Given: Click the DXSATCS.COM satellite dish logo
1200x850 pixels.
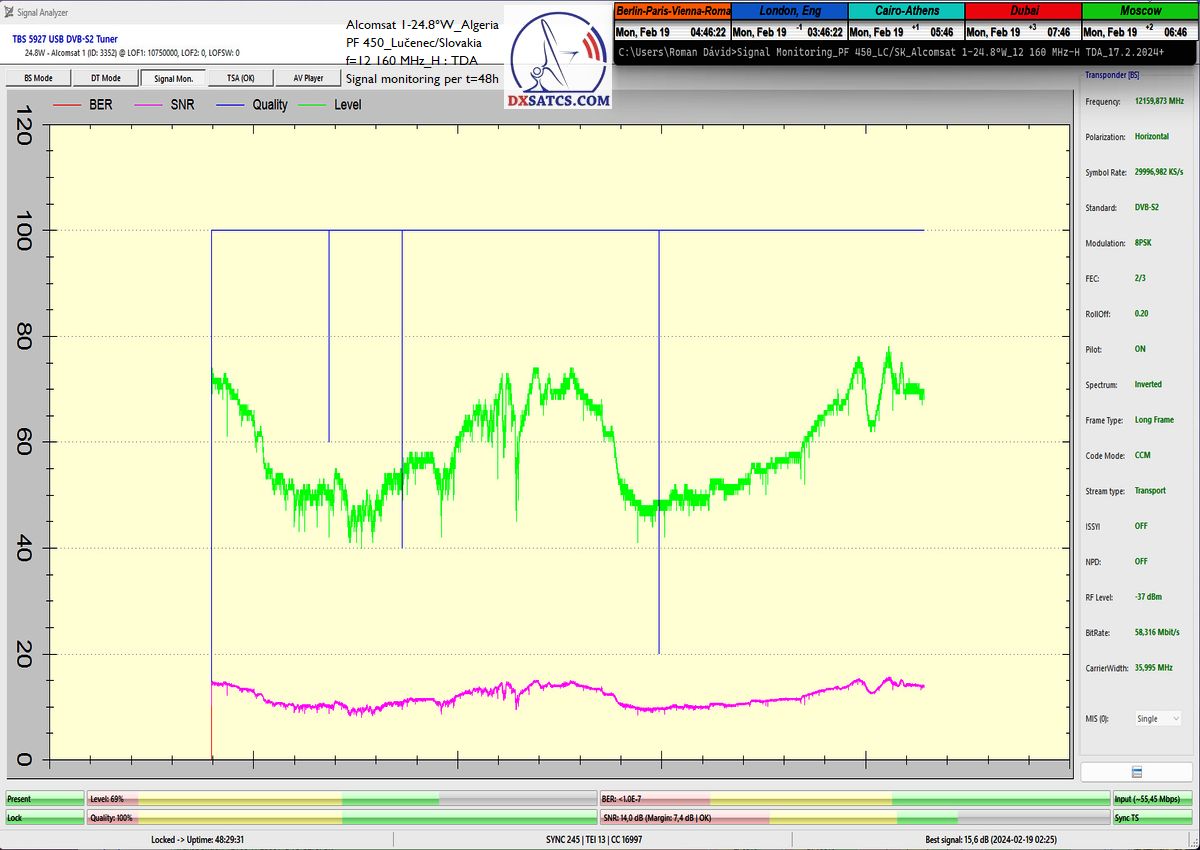Looking at the screenshot, I should 558,62.
